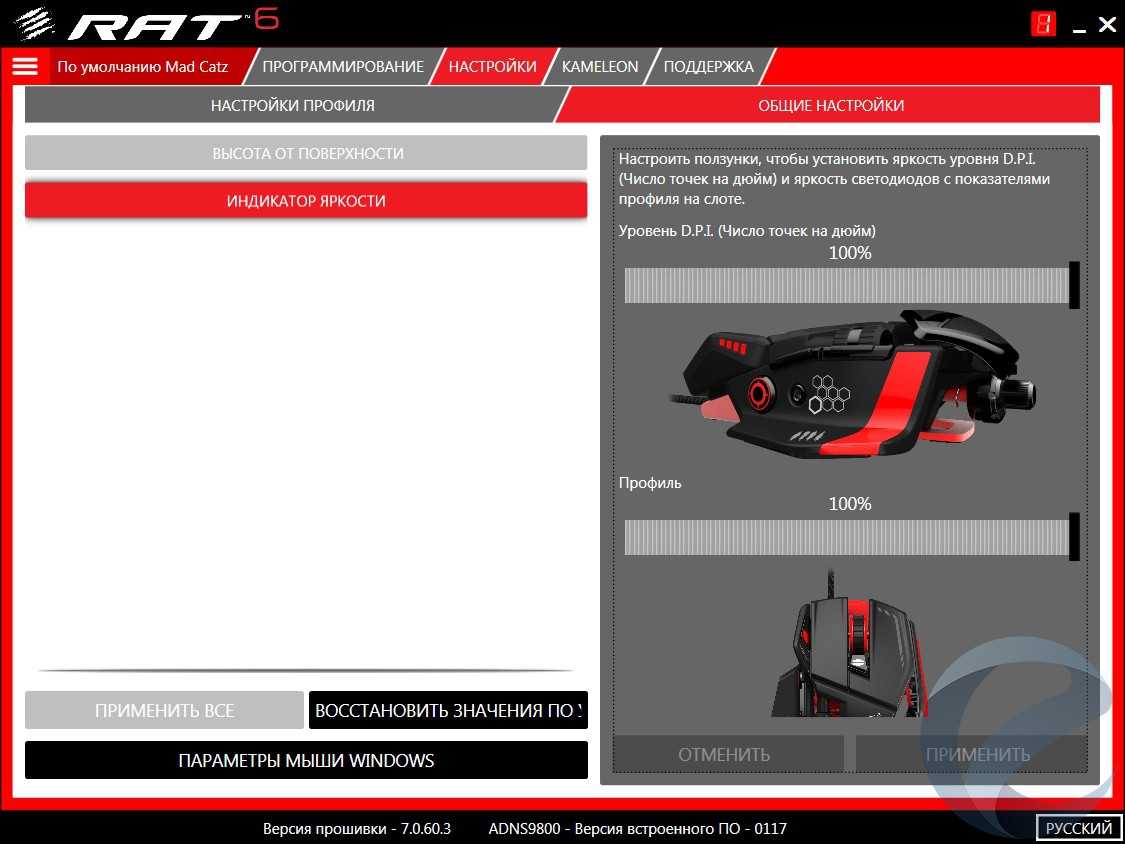
Task: Click the side-view mouse image
Action: [850, 387]
